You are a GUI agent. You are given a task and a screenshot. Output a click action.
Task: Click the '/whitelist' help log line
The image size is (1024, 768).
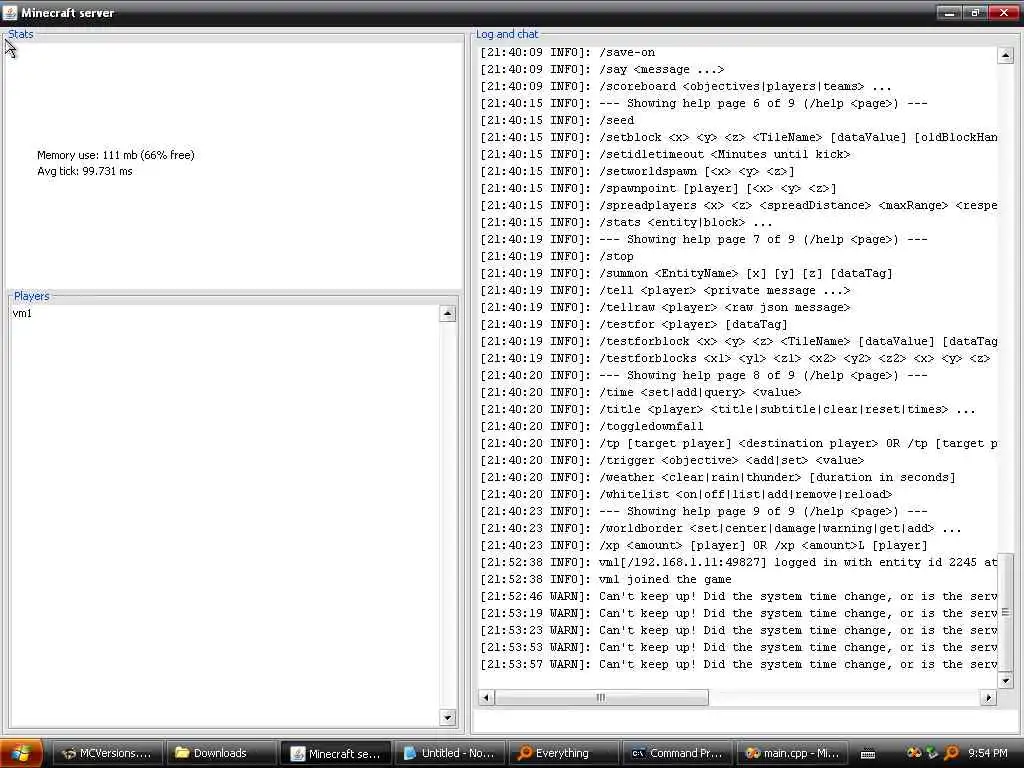point(686,494)
